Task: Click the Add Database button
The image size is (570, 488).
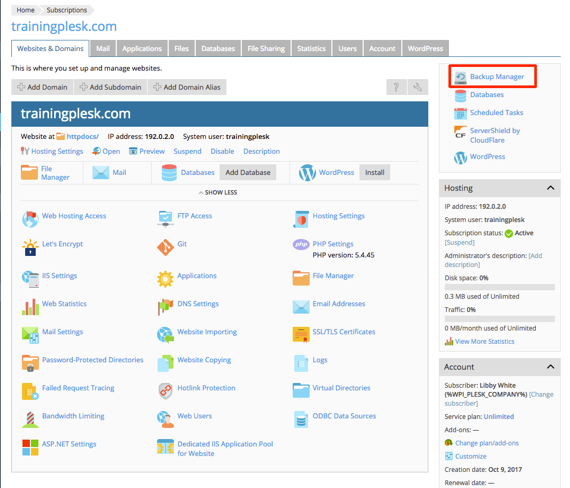Action: point(248,172)
